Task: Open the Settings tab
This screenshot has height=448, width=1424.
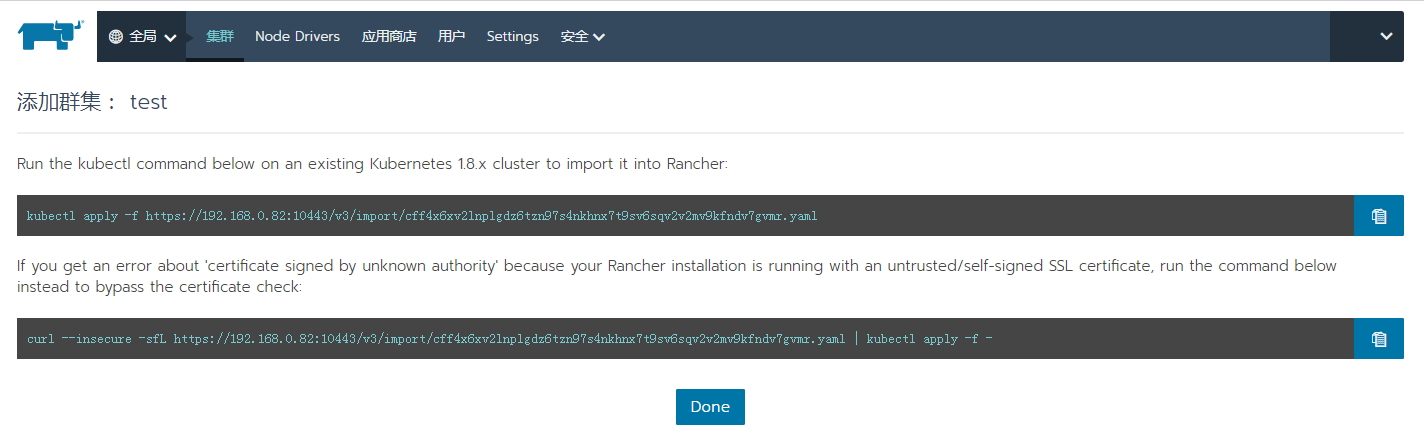Action: pyautogui.click(x=512, y=36)
